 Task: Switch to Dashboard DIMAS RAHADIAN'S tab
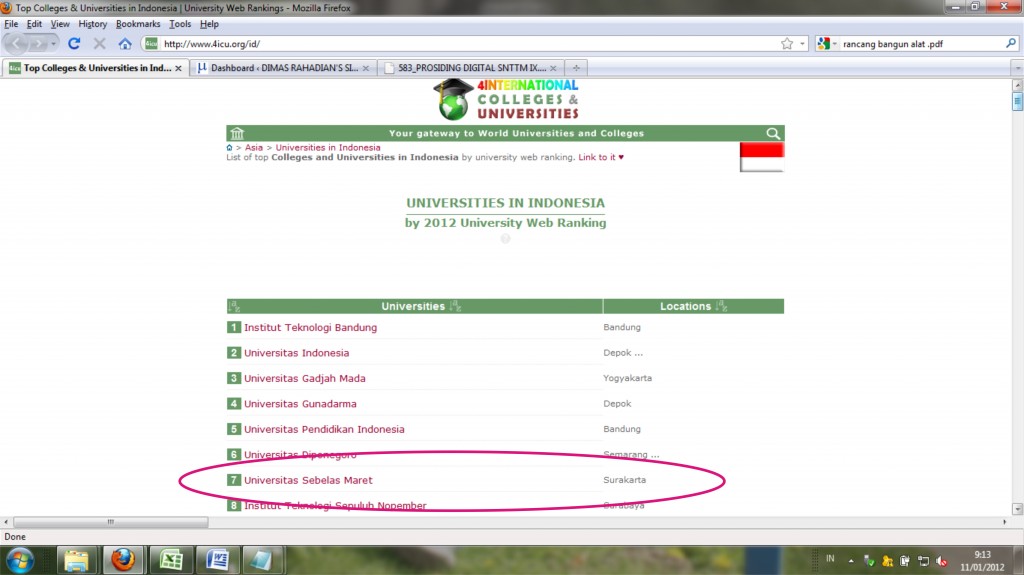283,68
